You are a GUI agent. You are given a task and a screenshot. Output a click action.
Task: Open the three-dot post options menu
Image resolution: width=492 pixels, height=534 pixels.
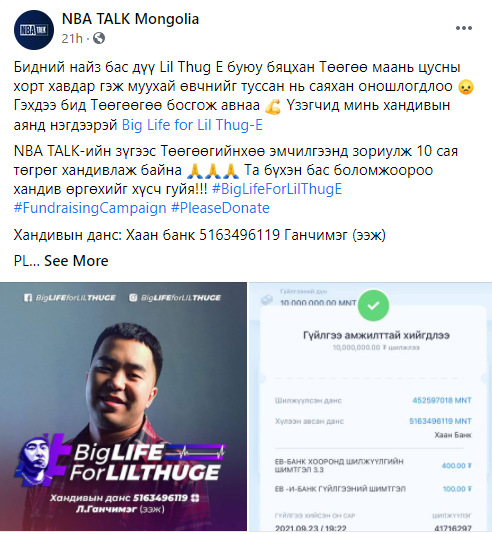click(x=464, y=28)
